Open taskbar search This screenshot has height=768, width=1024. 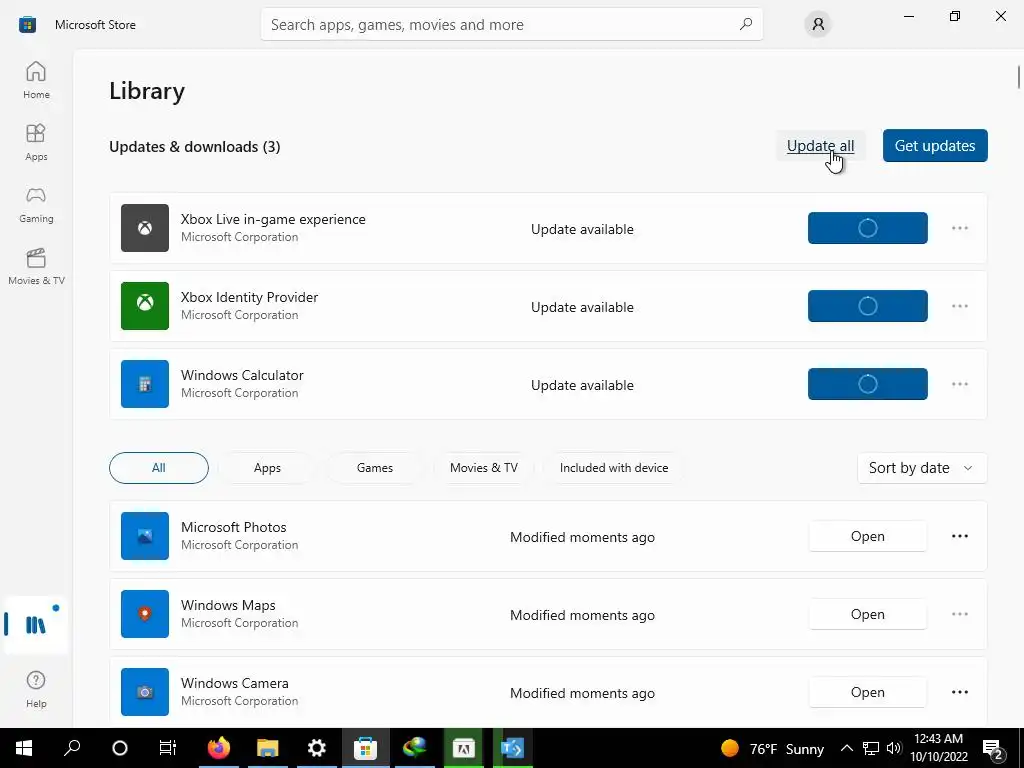(72, 748)
